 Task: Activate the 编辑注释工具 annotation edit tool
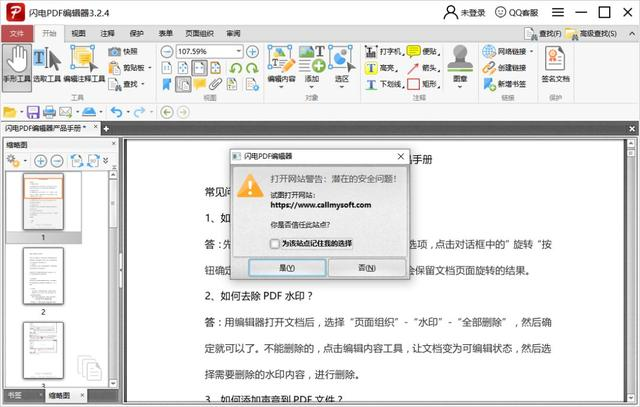click(x=84, y=64)
